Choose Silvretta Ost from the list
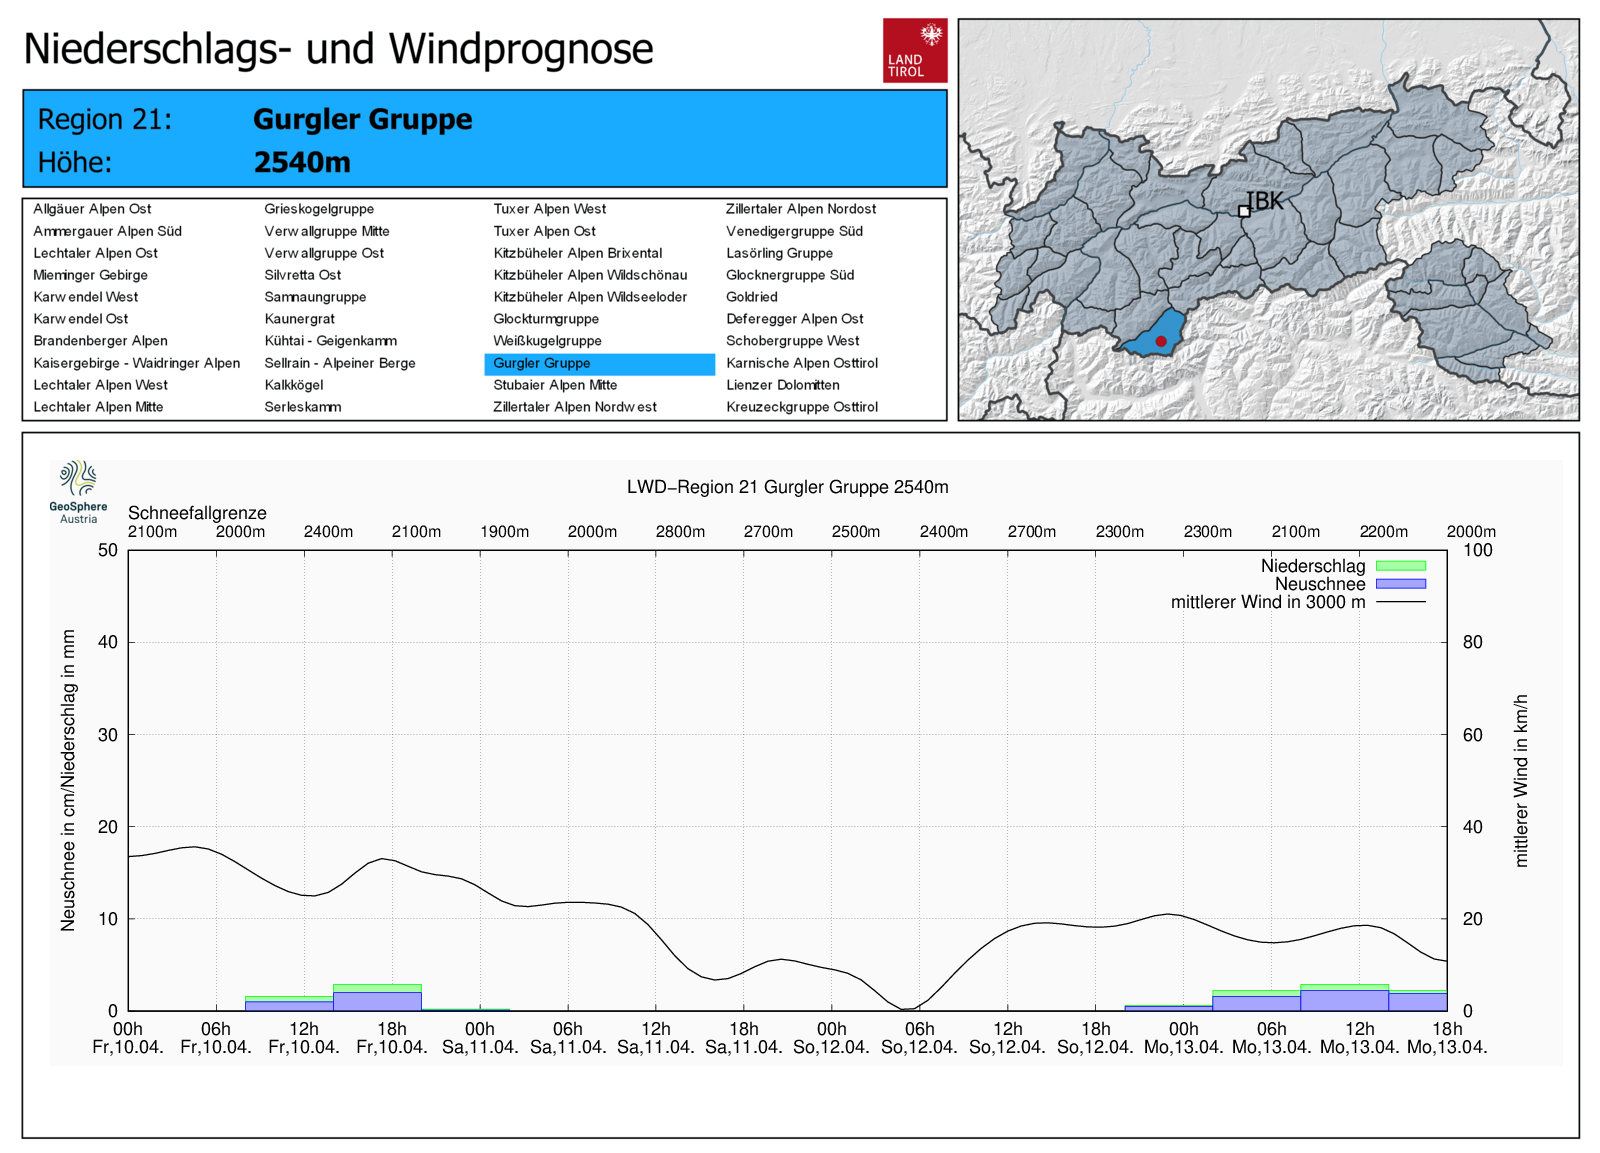The image size is (1600, 1153). click(x=302, y=275)
